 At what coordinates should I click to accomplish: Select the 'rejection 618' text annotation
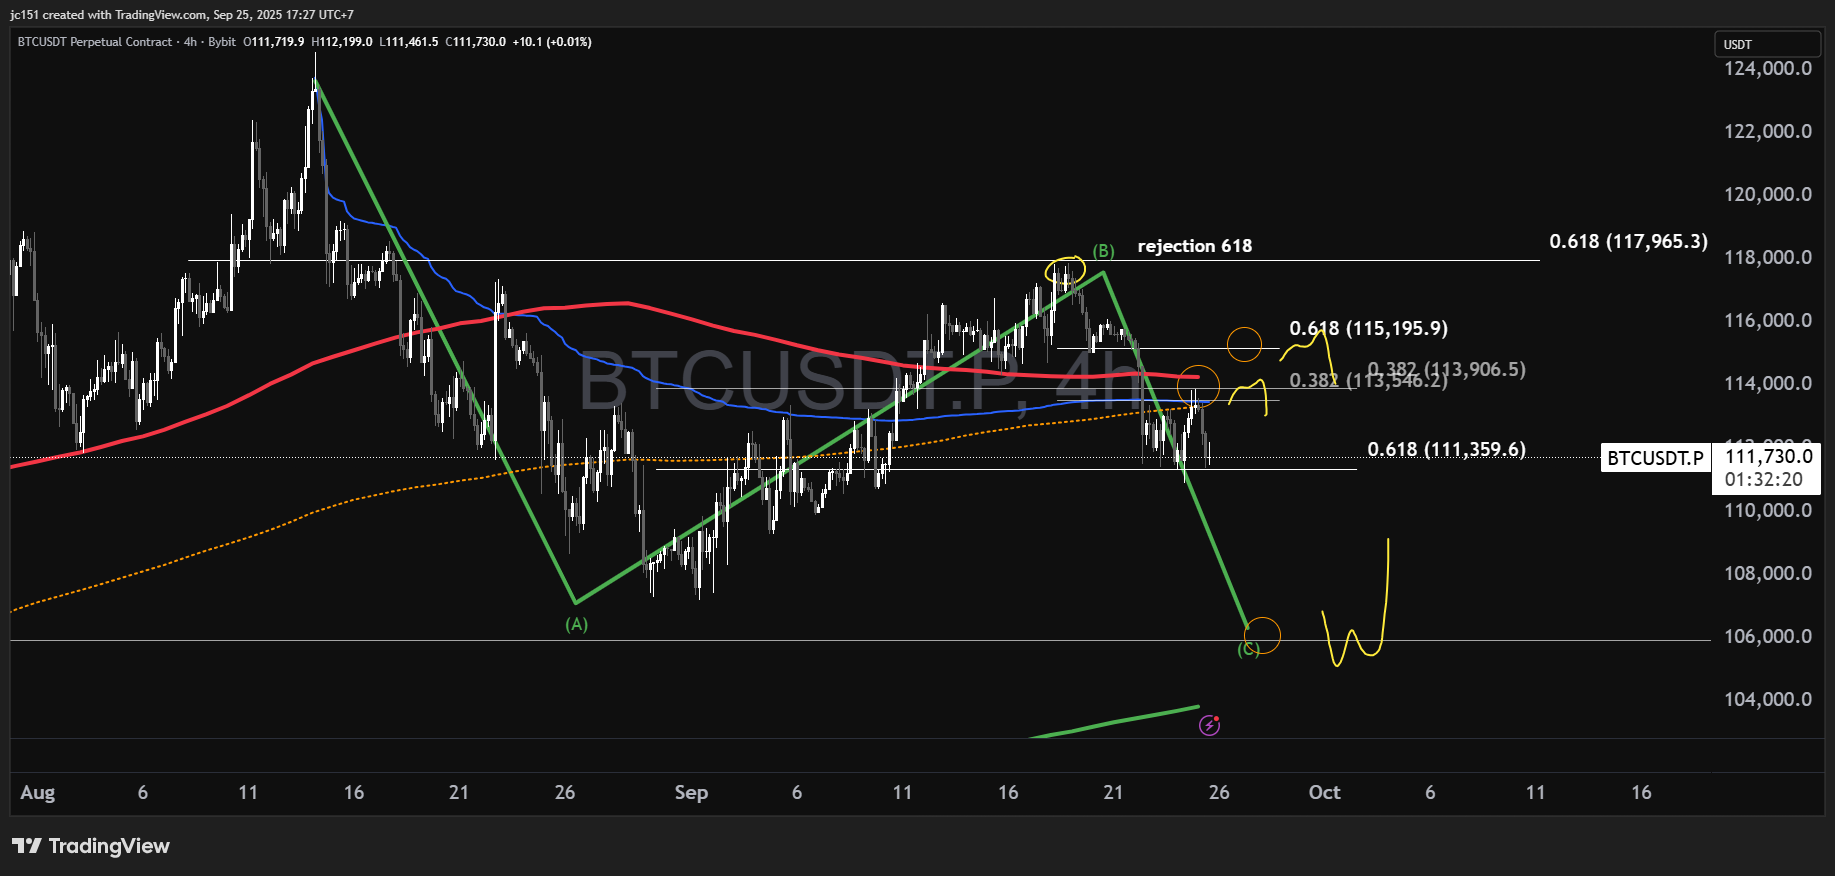pyautogui.click(x=1194, y=246)
